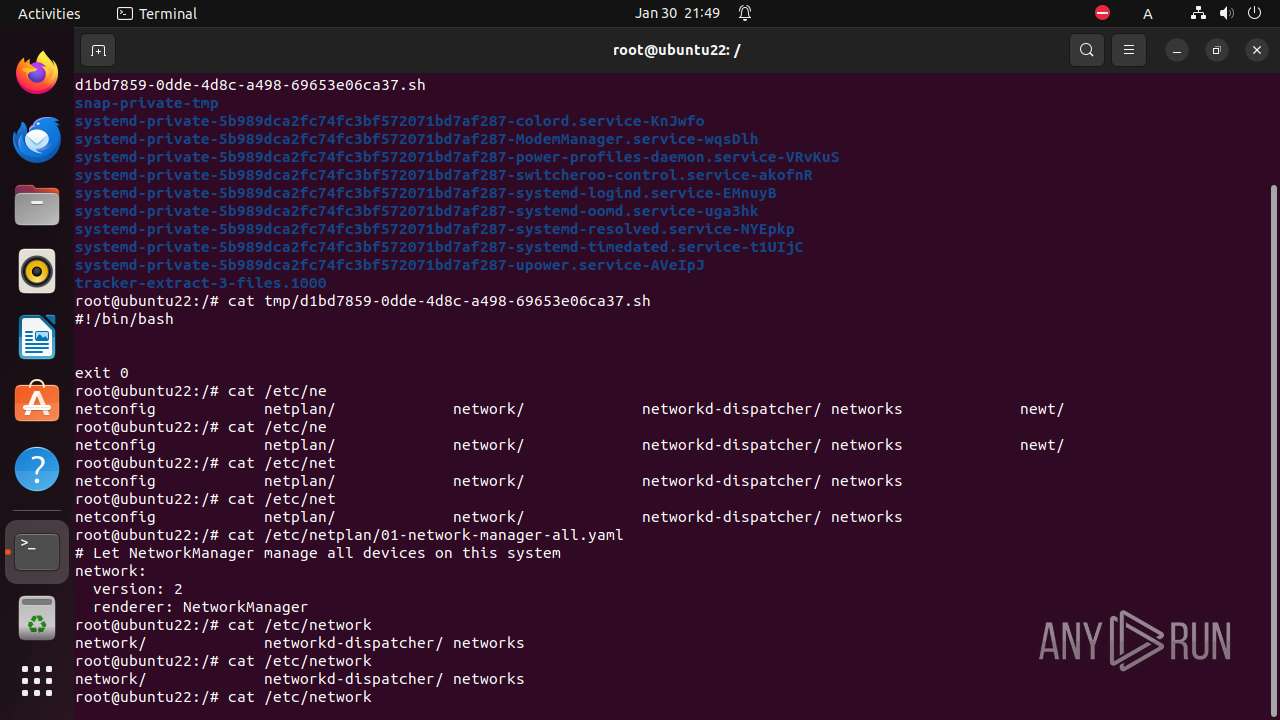Launch Thunderbird mail from the dock
The height and width of the screenshot is (720, 1280).
[x=37, y=139]
